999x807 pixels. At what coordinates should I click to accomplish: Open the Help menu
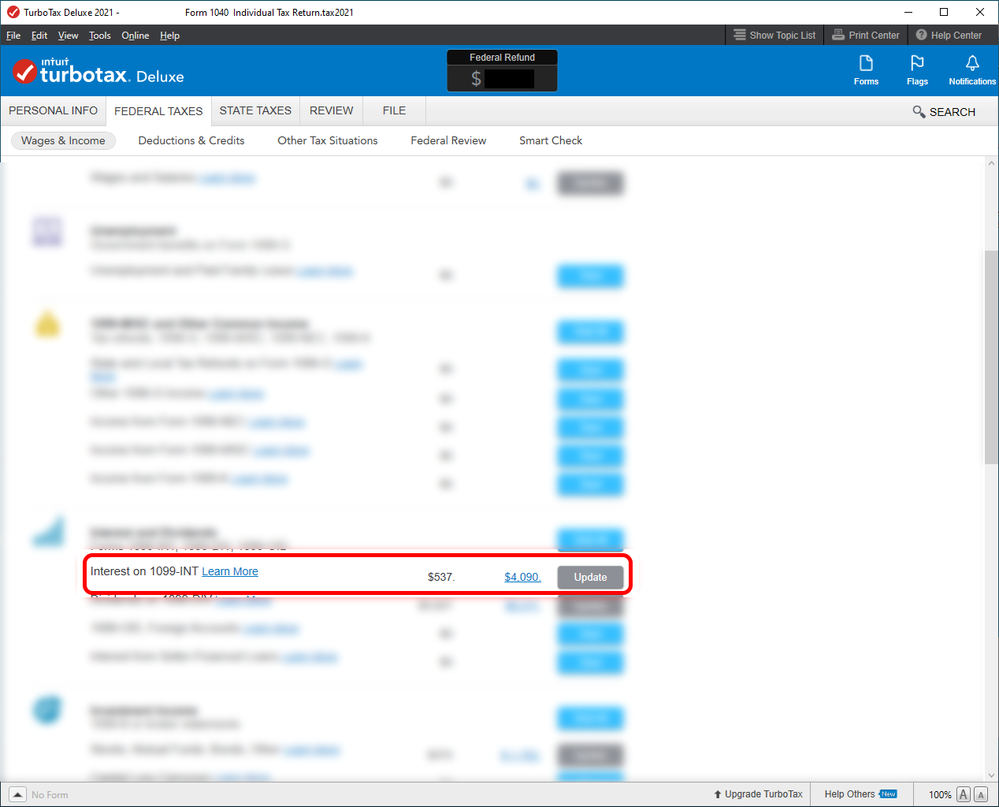pyautogui.click(x=169, y=36)
